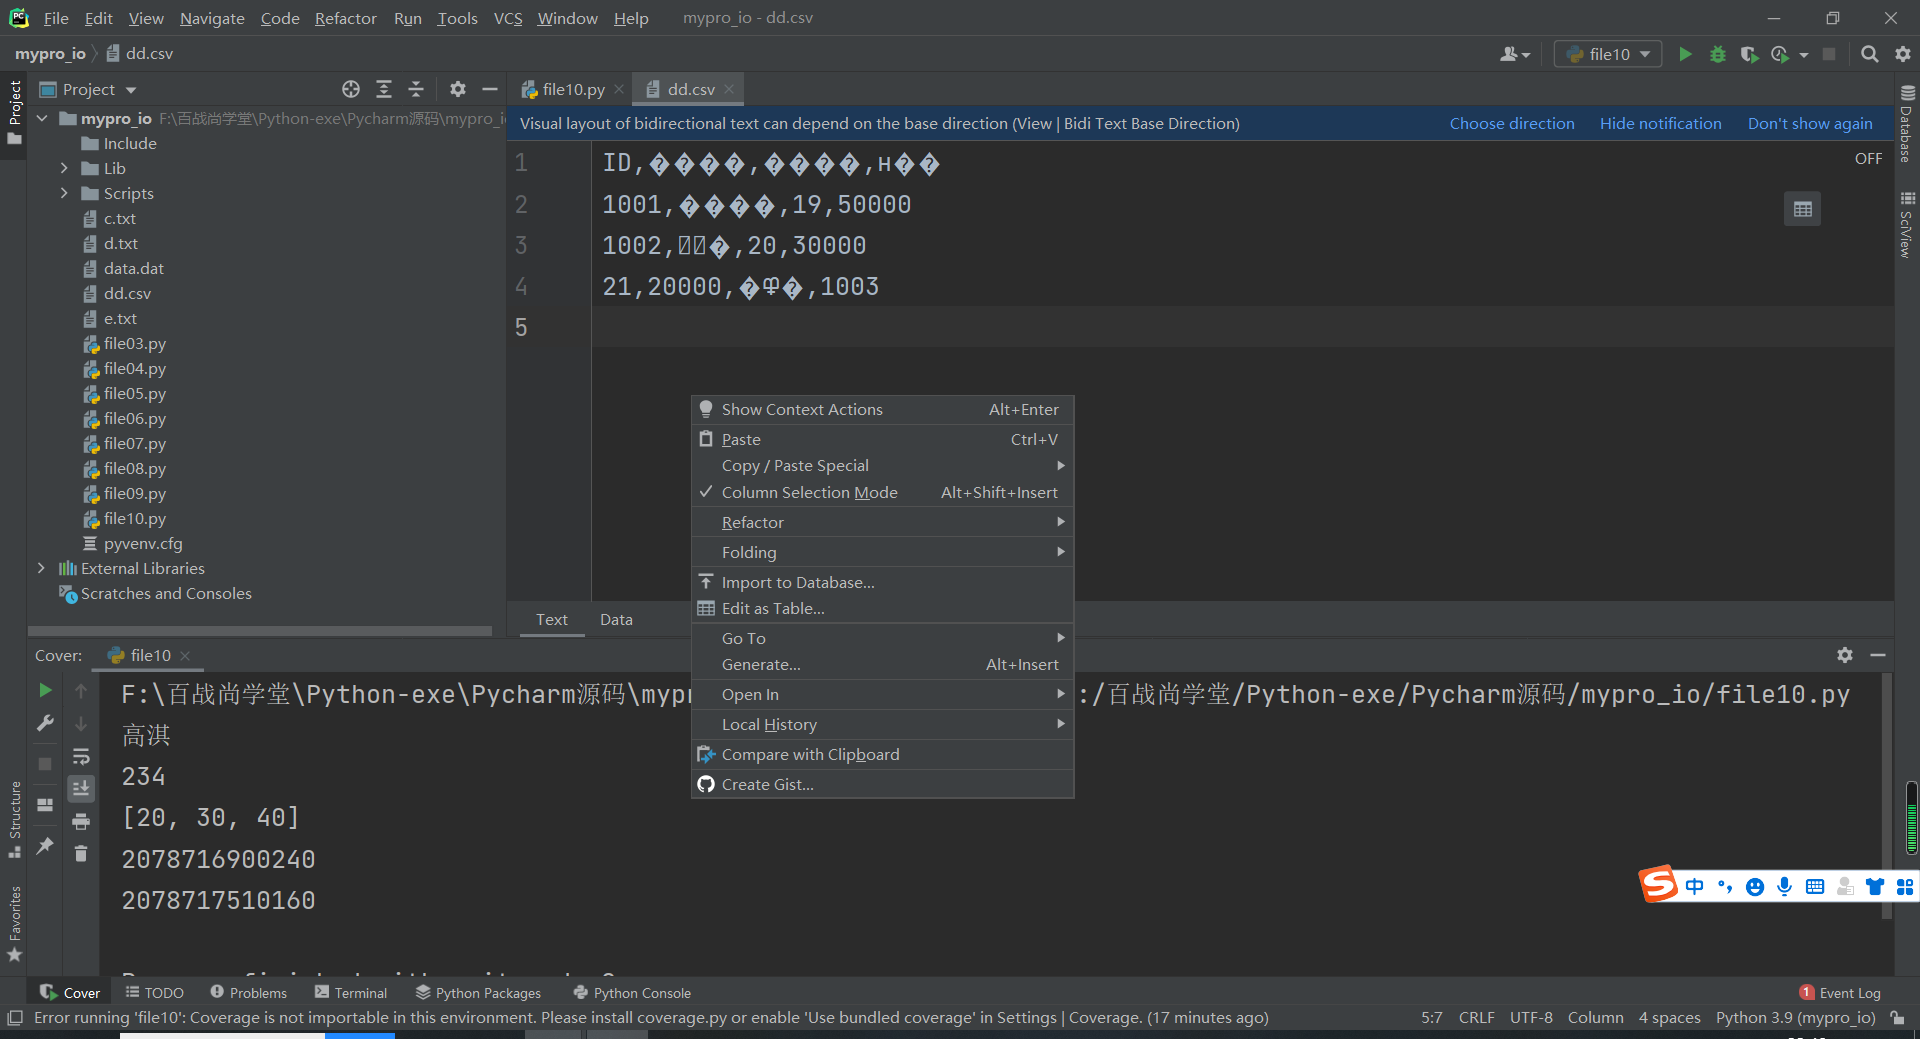The height and width of the screenshot is (1039, 1920).
Task: Run file10 with the green Run button
Action: (x=1685, y=54)
